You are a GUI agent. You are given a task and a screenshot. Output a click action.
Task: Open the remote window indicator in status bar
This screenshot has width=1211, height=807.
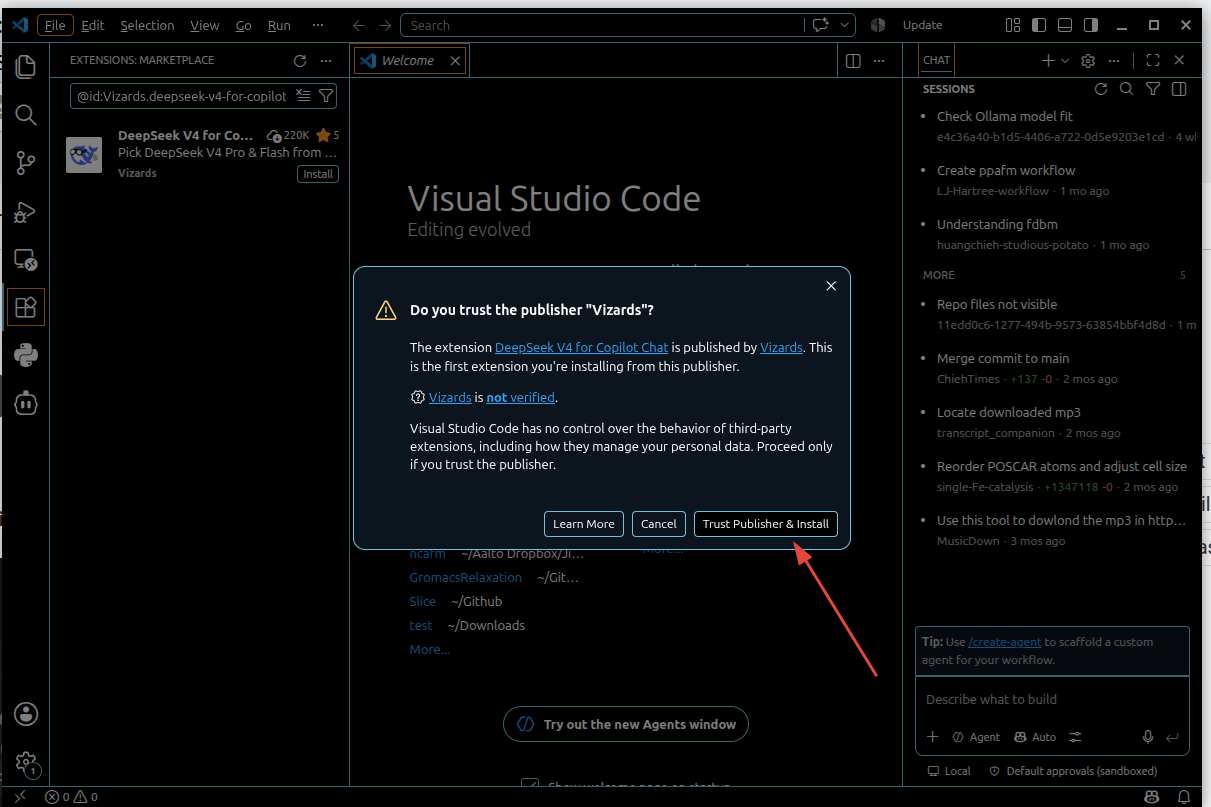20,797
